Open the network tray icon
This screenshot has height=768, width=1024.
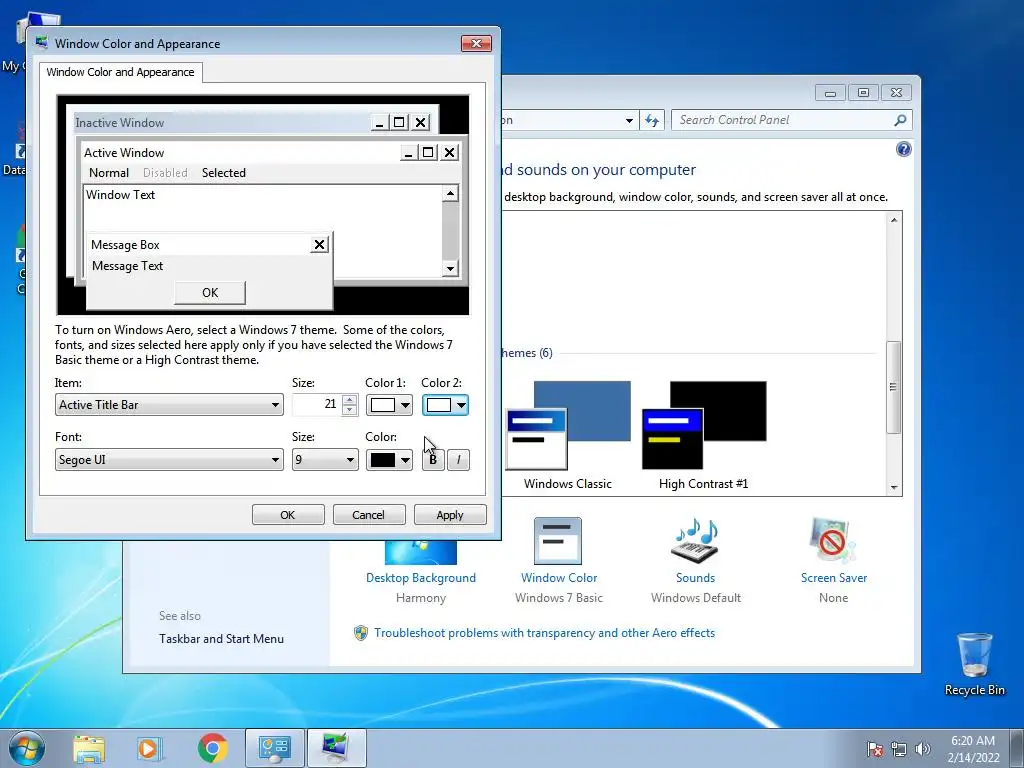coord(899,749)
